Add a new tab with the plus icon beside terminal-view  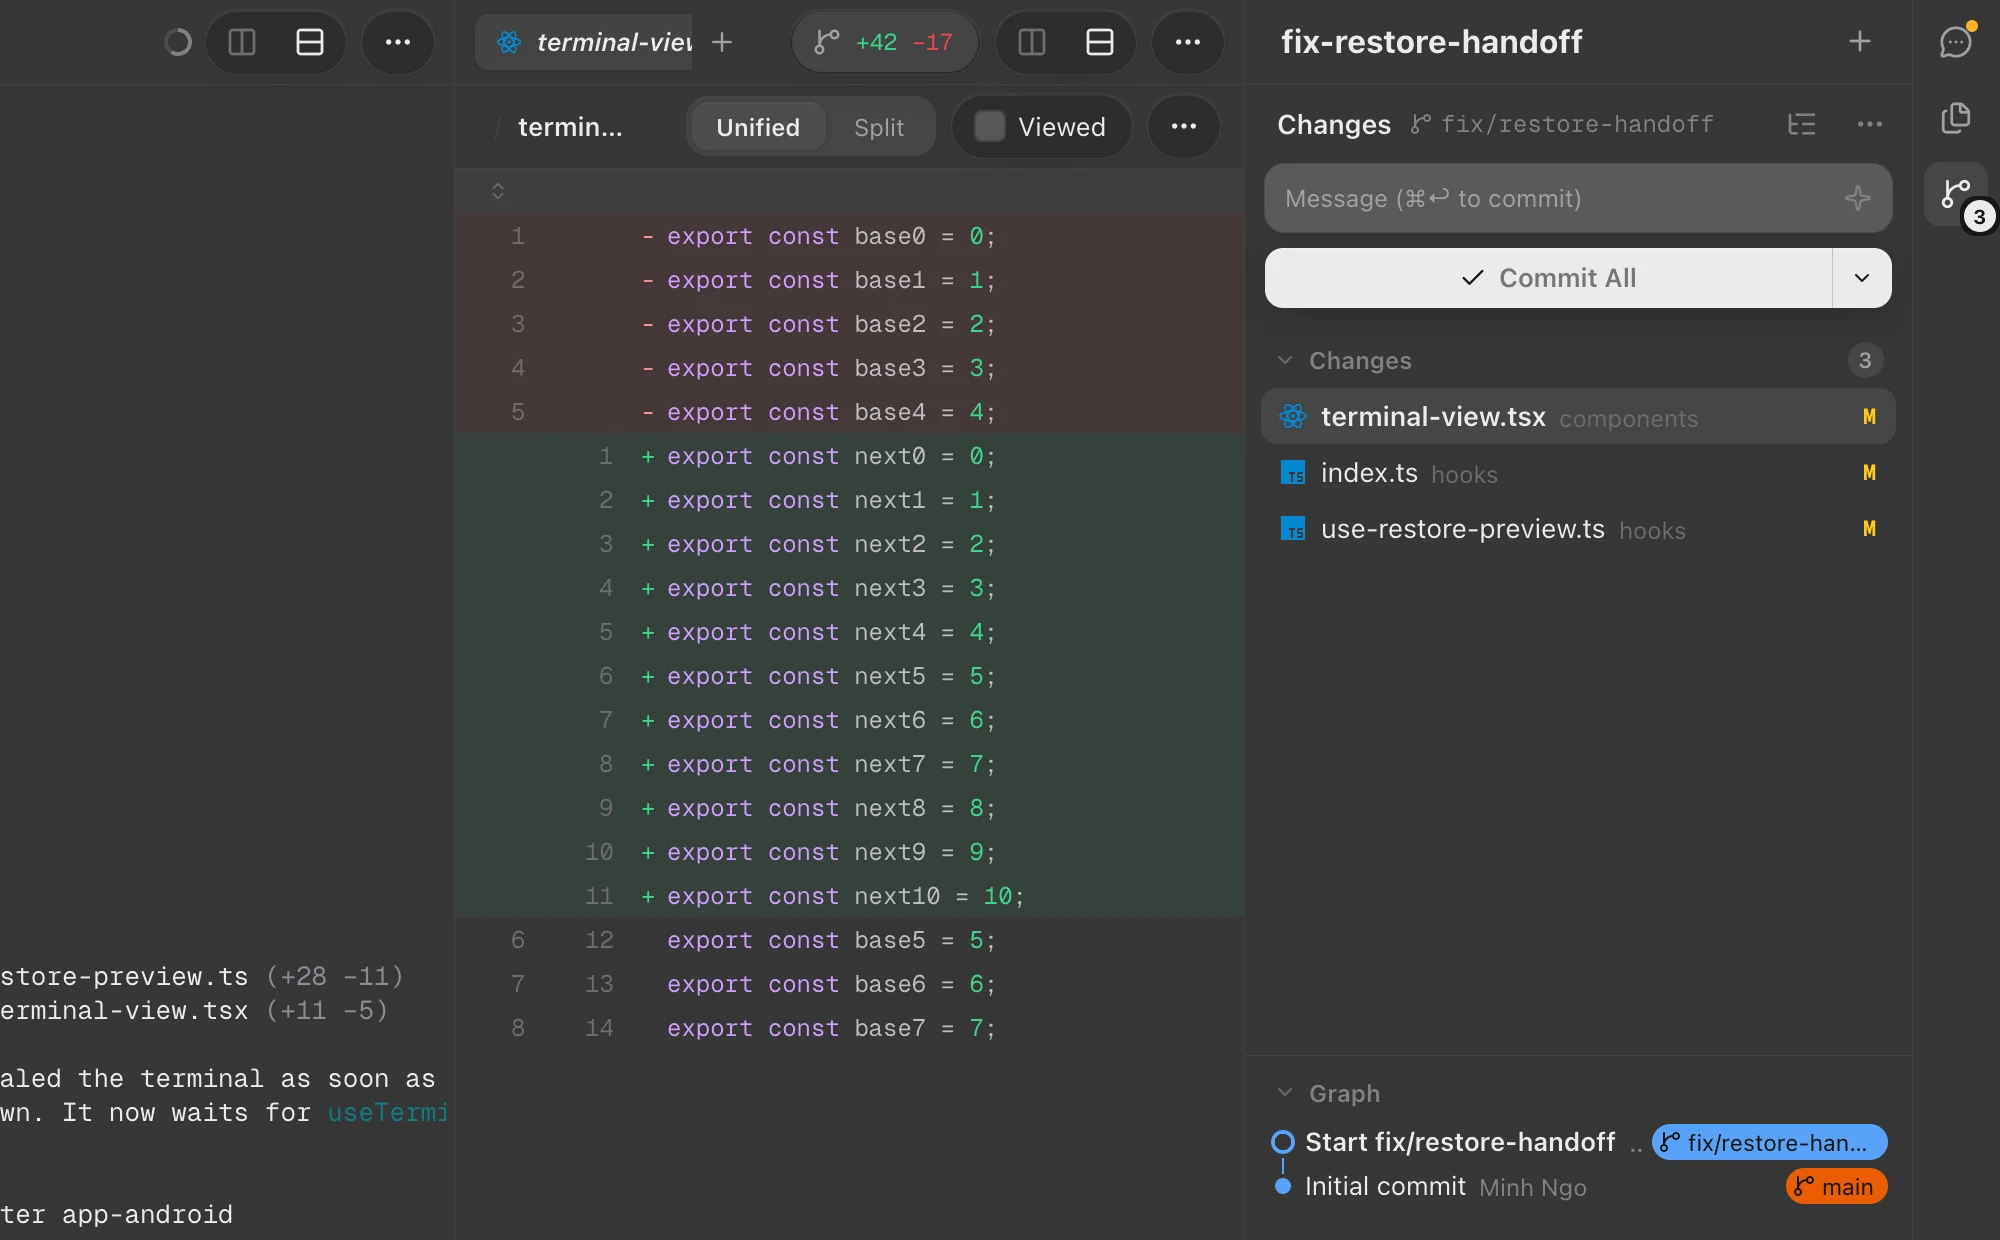pyautogui.click(x=722, y=42)
